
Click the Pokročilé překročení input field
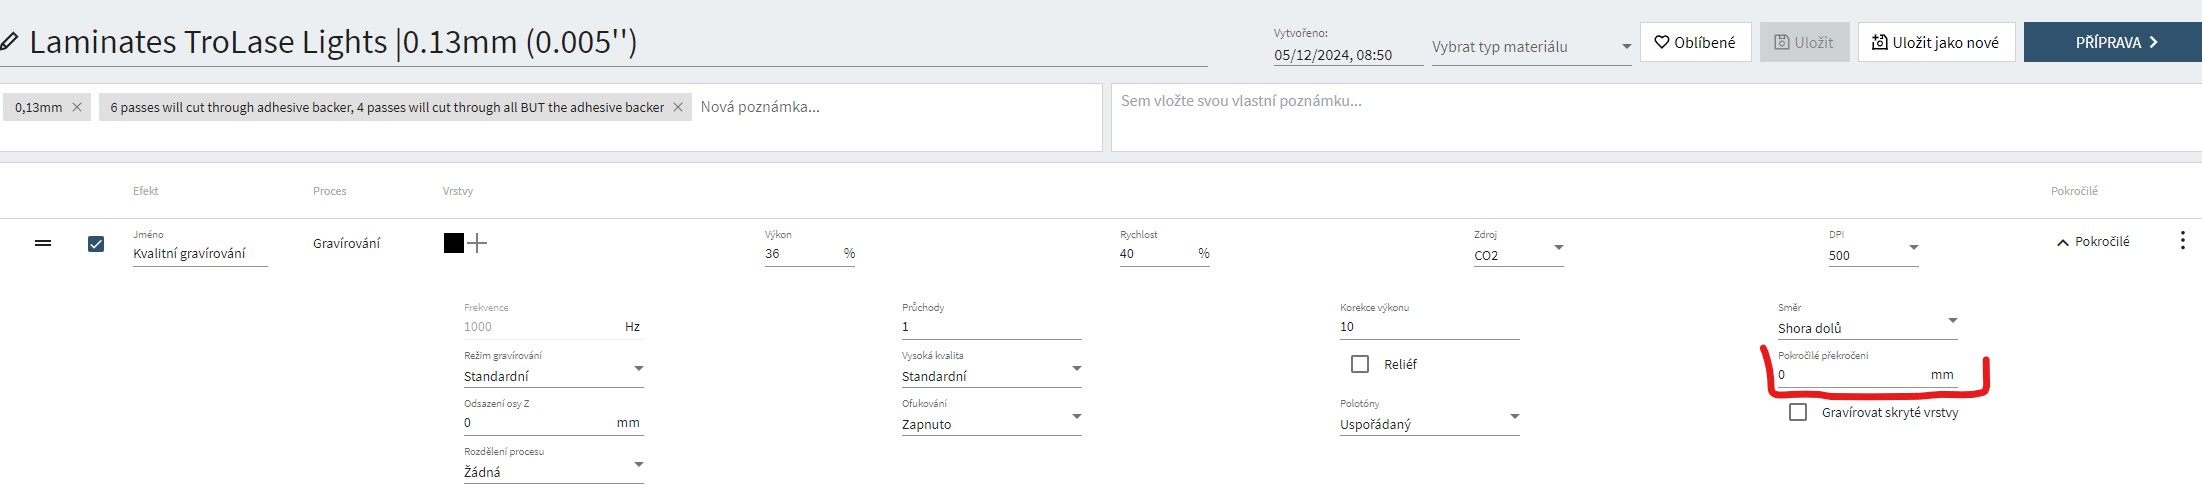click(1850, 375)
